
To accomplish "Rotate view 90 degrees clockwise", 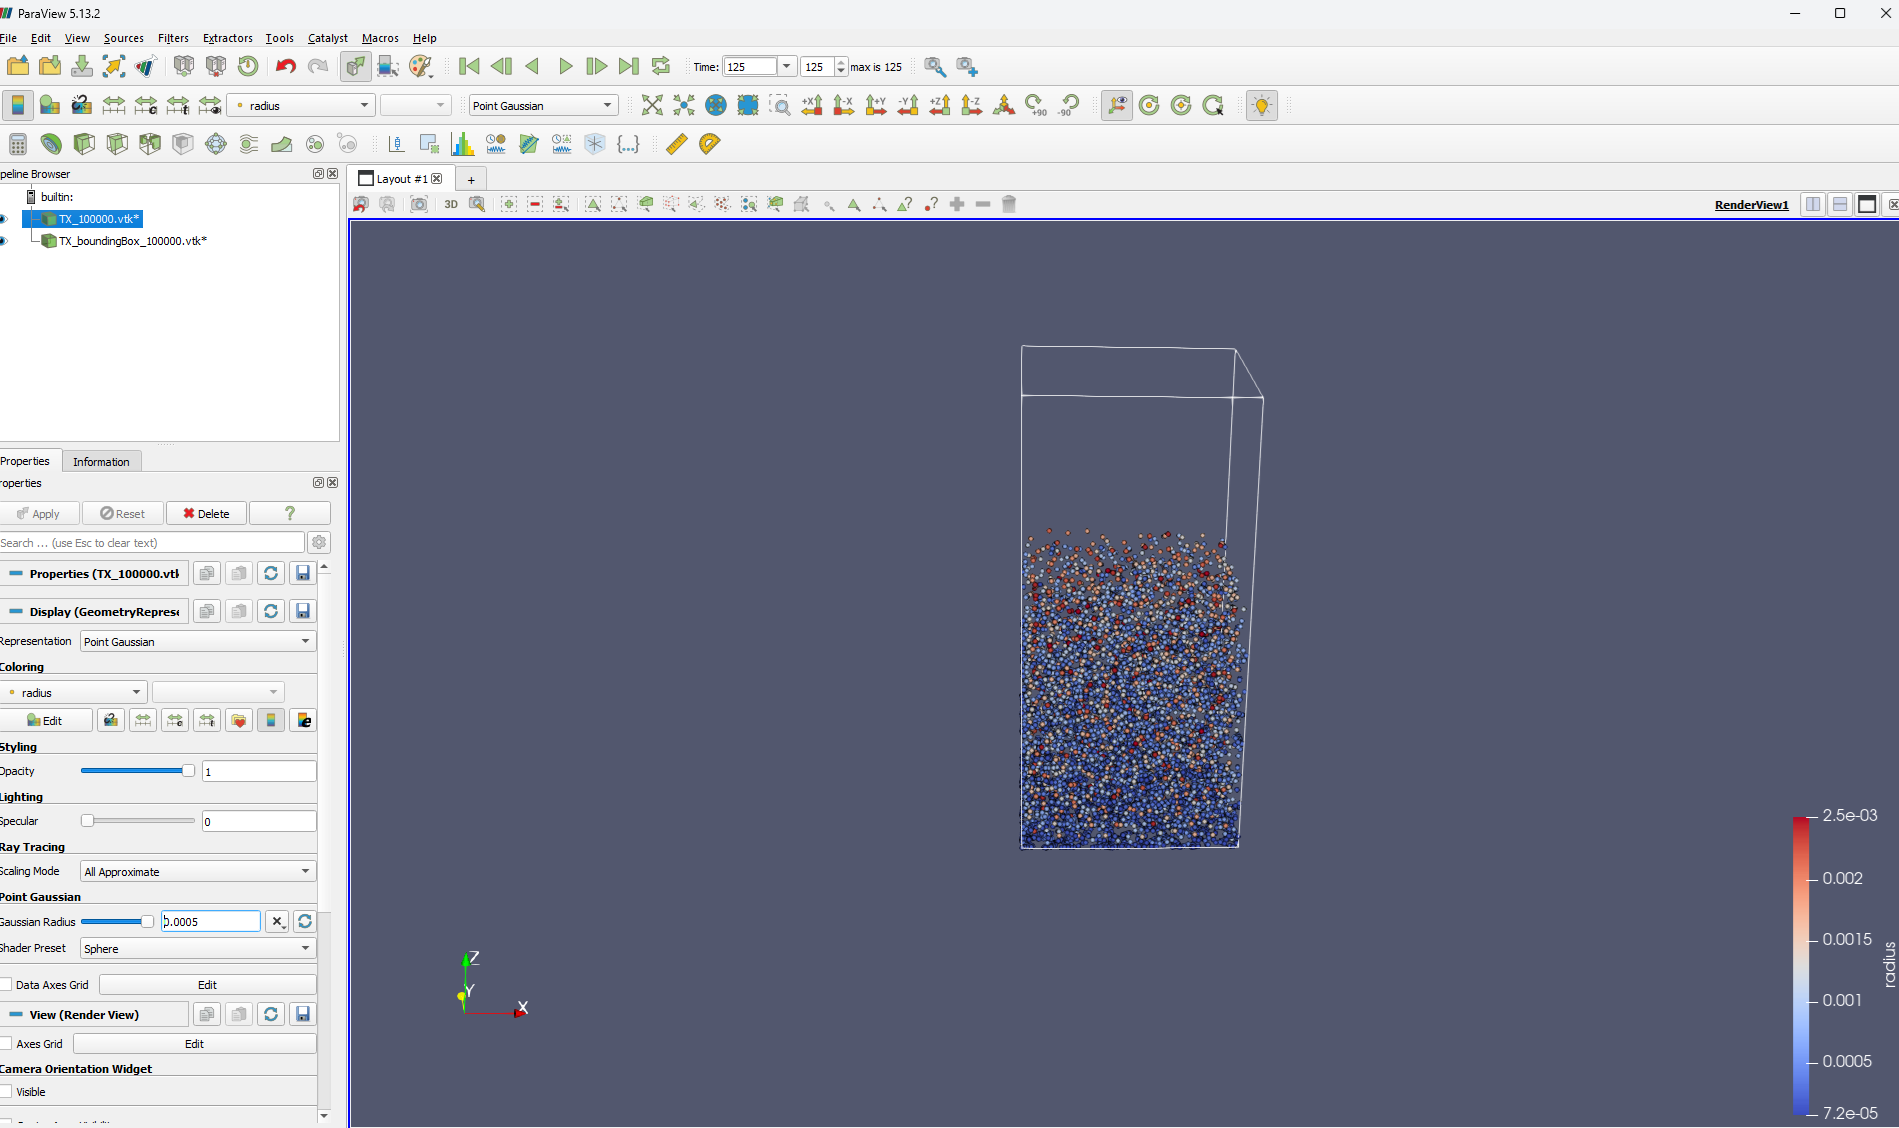I will coord(1036,105).
